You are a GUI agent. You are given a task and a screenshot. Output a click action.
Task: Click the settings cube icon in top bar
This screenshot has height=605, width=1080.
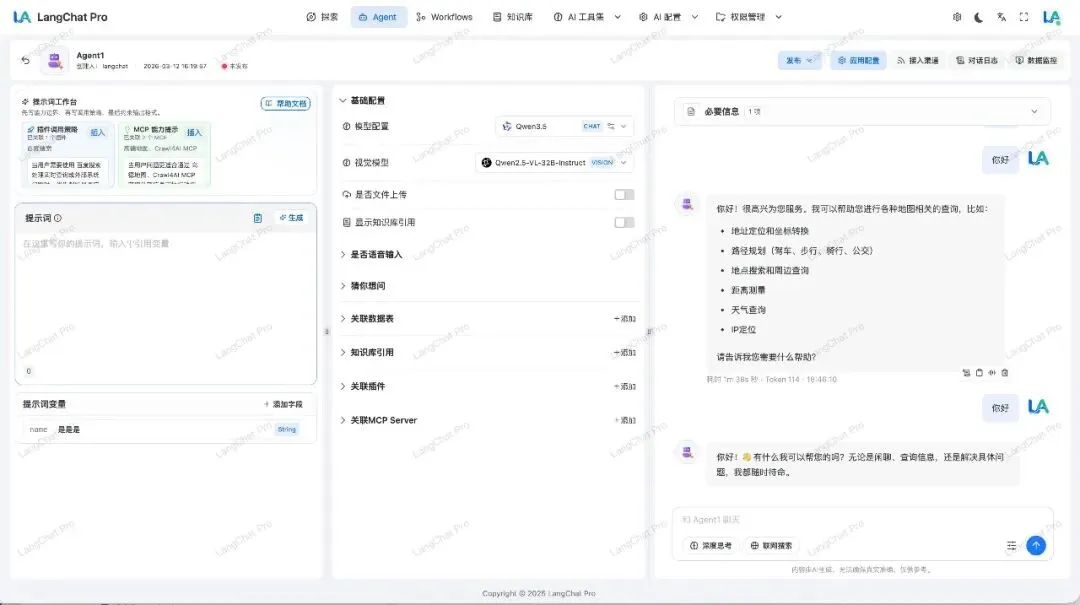(957, 17)
